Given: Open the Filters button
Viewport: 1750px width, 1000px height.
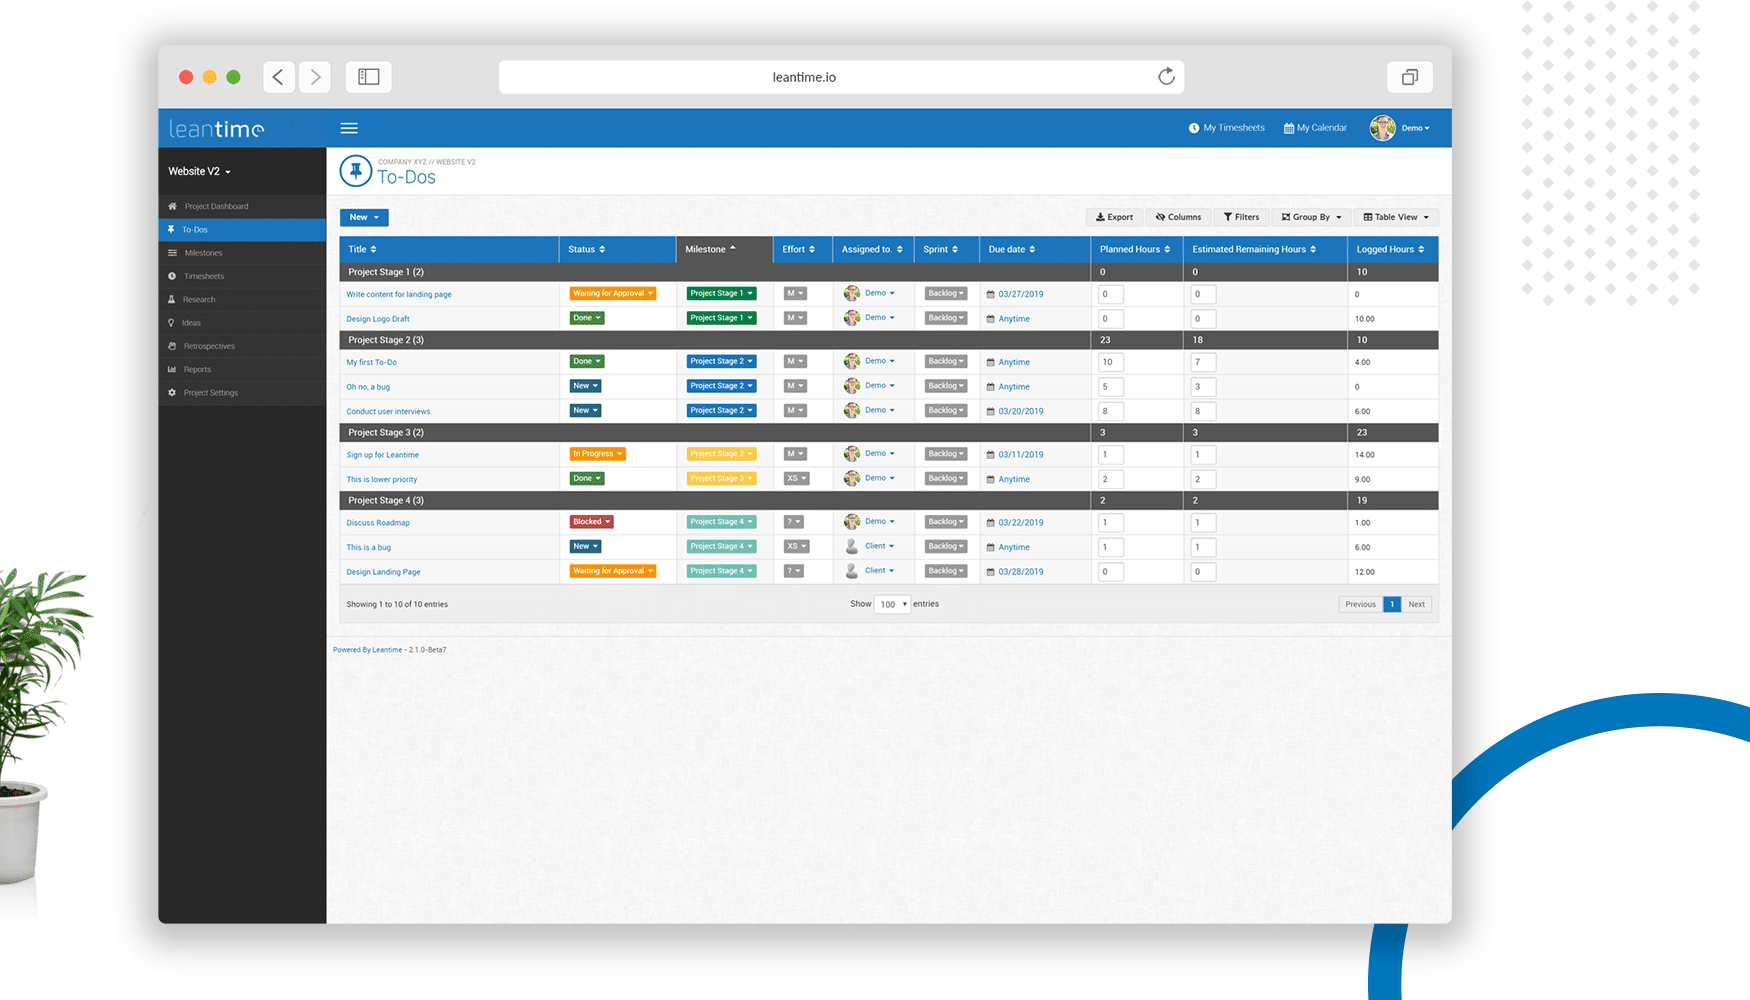Looking at the screenshot, I should pos(1241,217).
